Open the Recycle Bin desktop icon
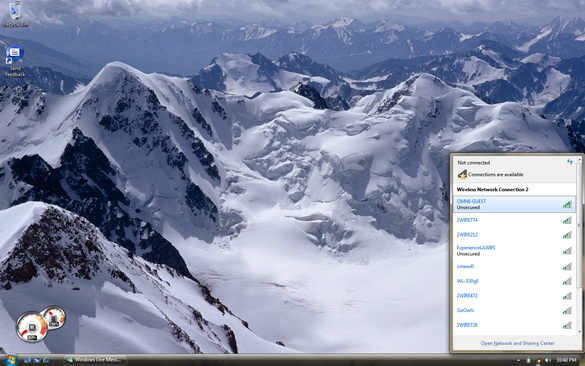 click(x=15, y=14)
